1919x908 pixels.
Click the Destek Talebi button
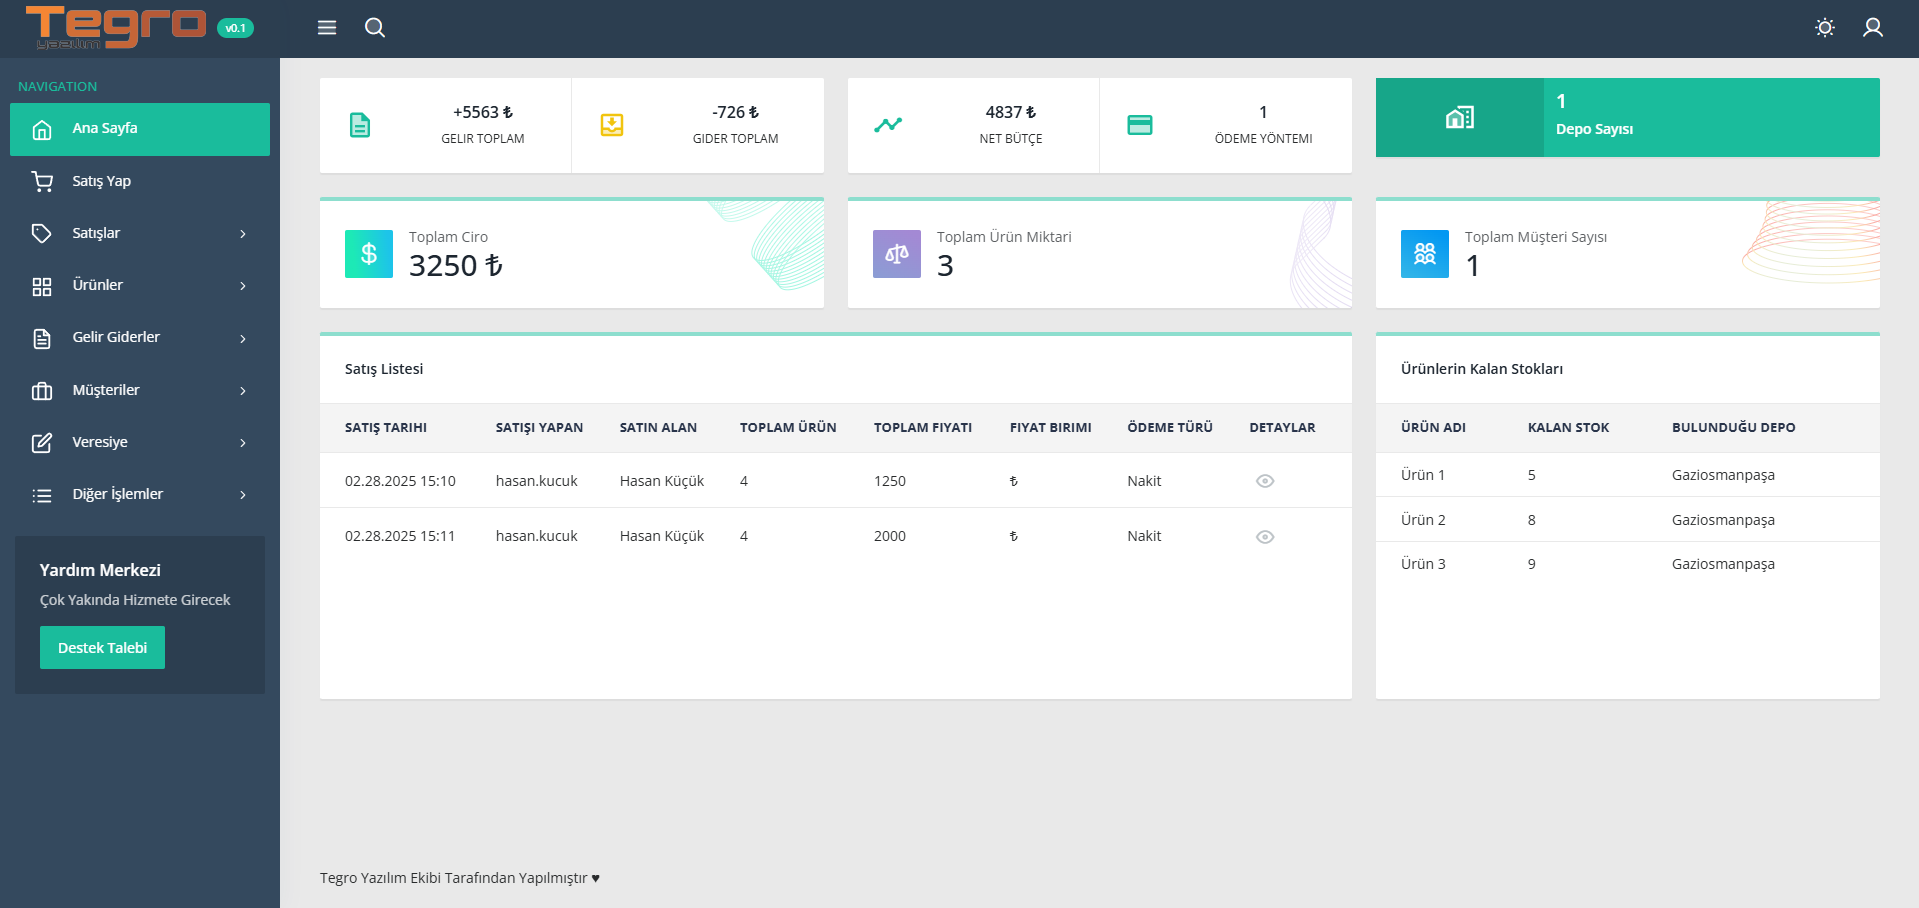click(102, 648)
